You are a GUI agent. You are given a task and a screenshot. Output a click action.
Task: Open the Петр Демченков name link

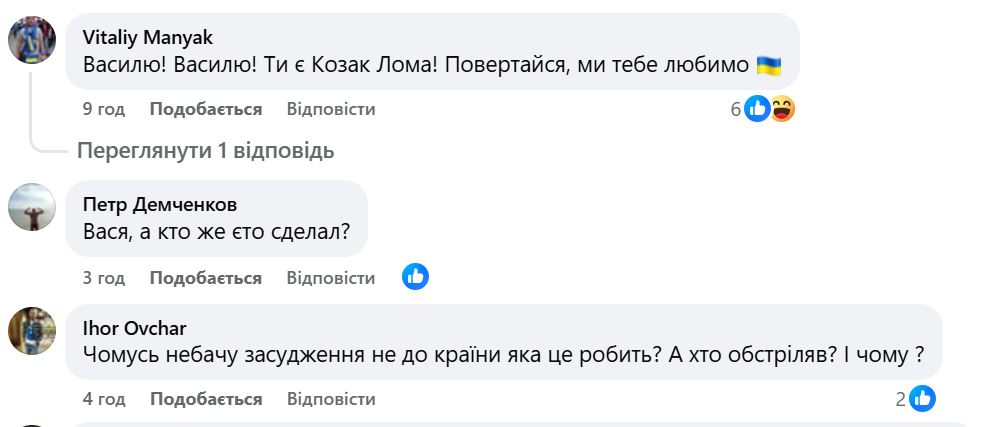(x=160, y=205)
